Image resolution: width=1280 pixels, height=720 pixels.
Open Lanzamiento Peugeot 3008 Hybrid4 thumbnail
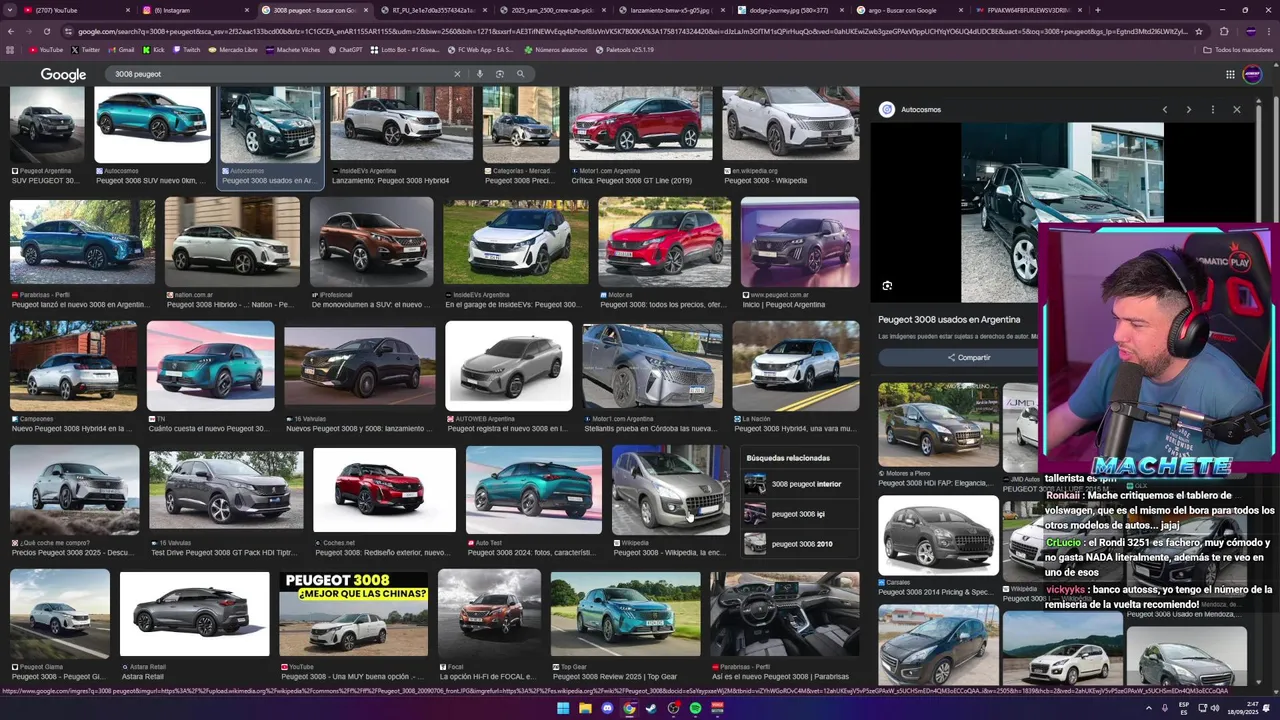pos(401,123)
